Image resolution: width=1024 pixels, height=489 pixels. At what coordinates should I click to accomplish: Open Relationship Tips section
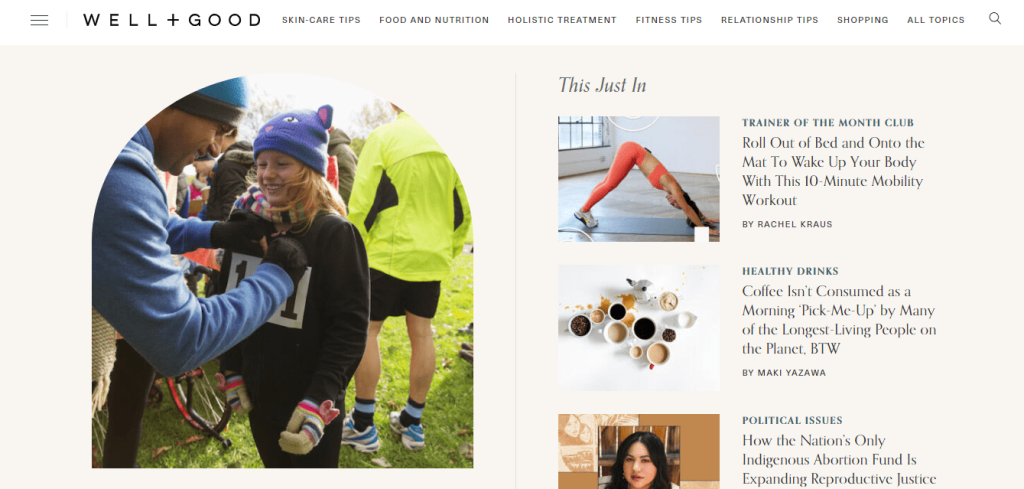tap(769, 20)
